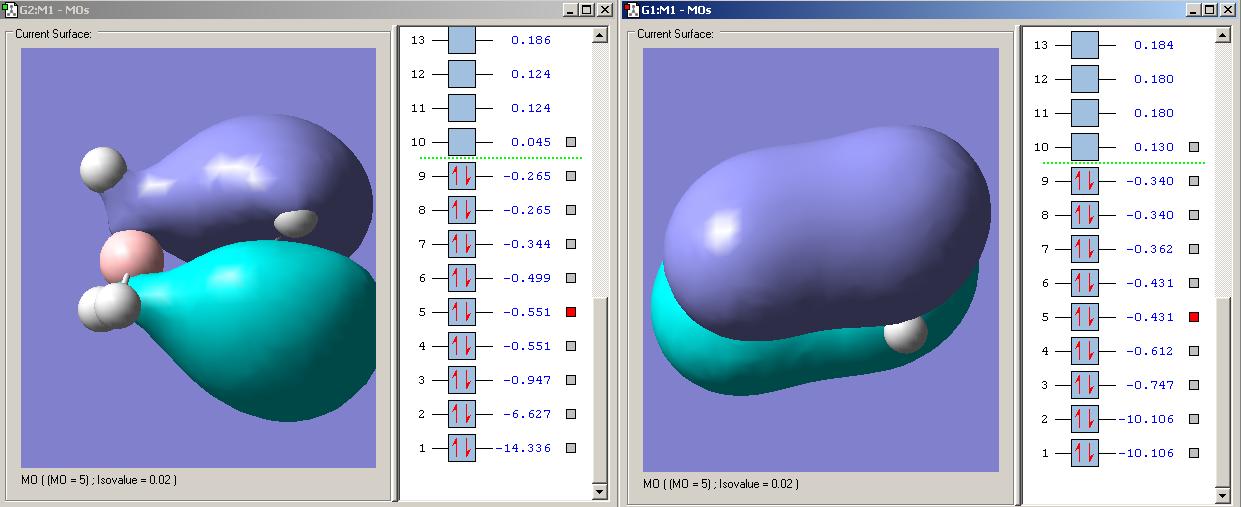
Task: Select occupied orbital 8 box in G2:M1
Action: pos(462,210)
